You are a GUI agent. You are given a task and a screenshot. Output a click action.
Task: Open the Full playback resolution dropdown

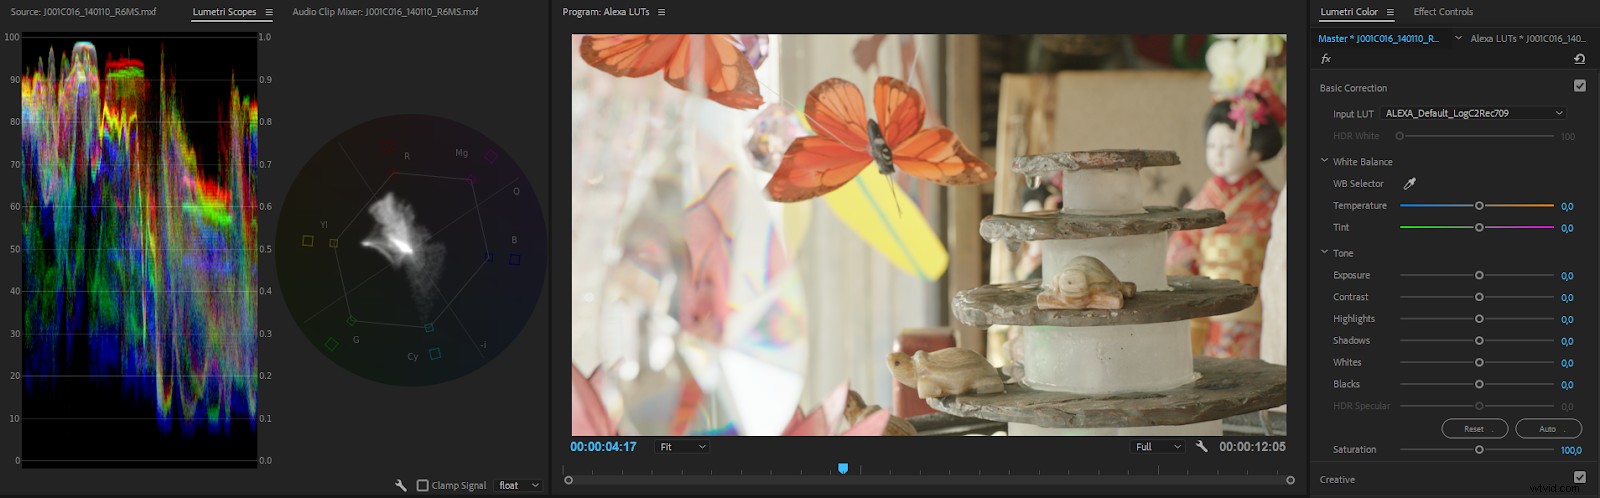[x=1159, y=446]
